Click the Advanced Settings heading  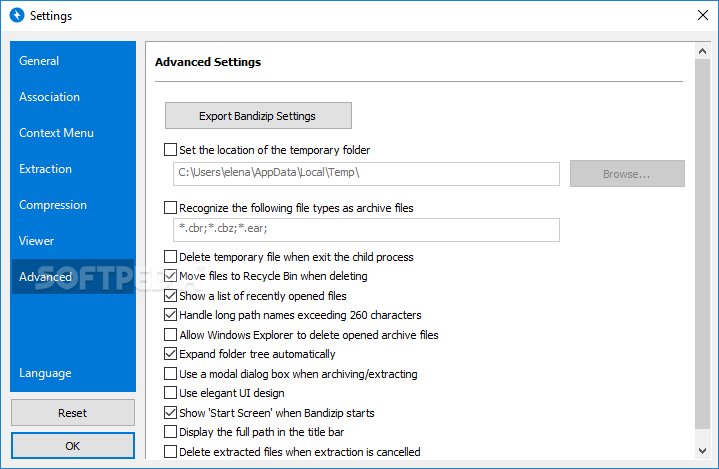pos(208,62)
